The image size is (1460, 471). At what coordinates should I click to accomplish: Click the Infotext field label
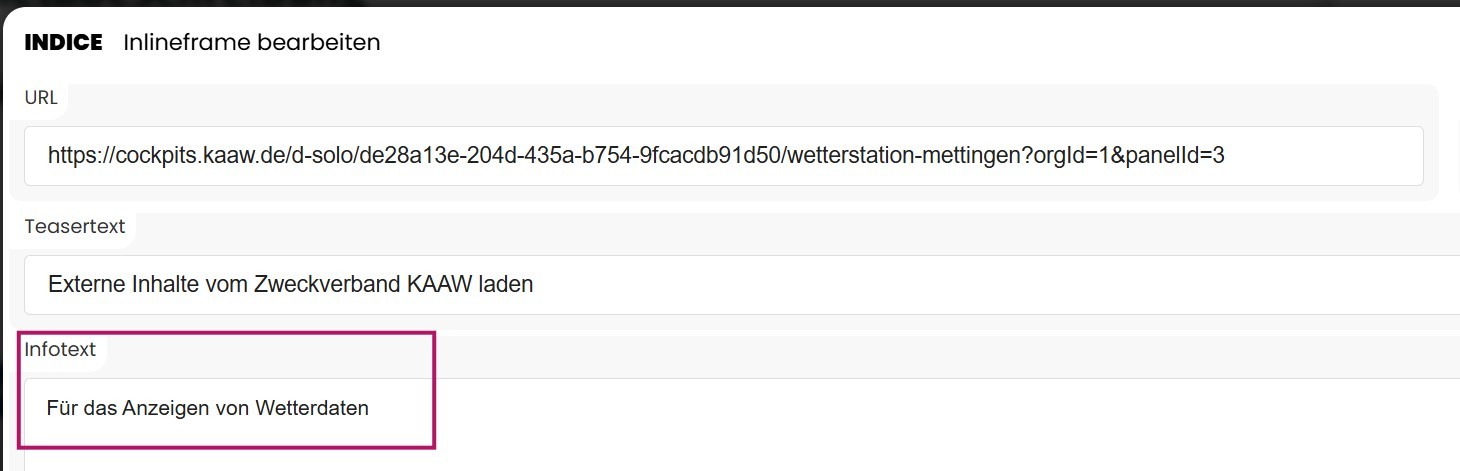click(x=60, y=350)
